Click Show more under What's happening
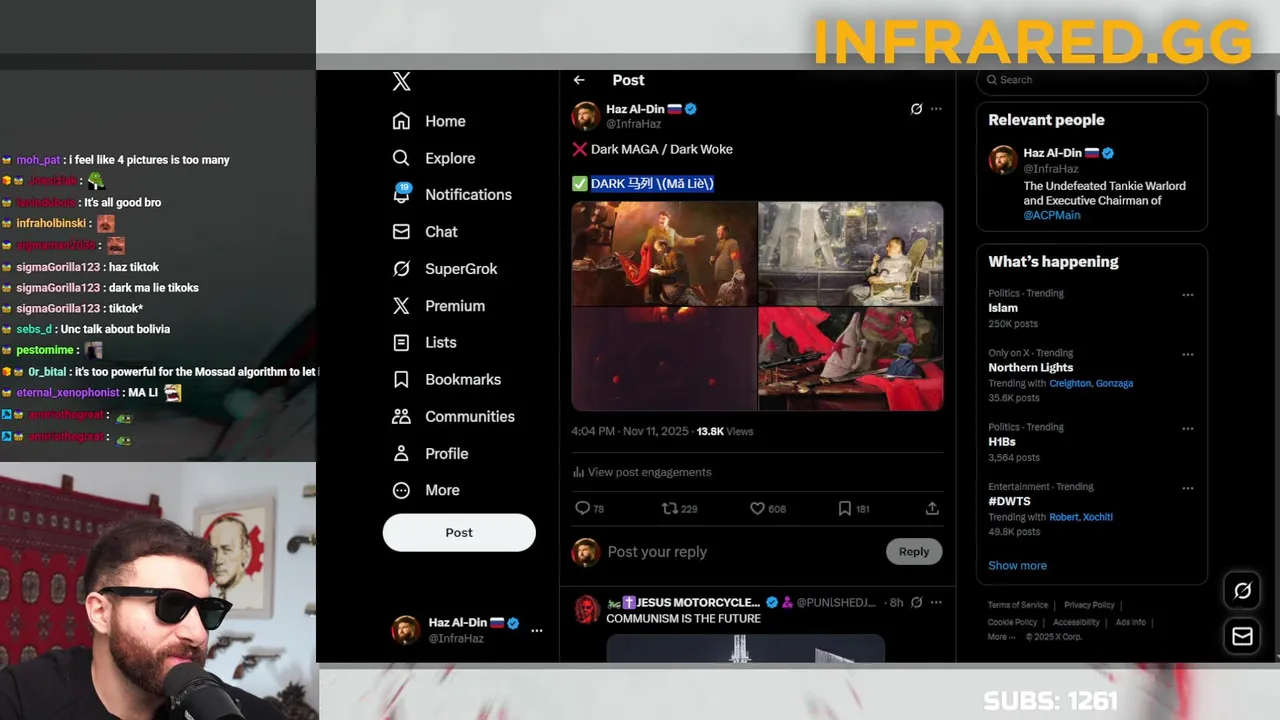The height and width of the screenshot is (720, 1280). click(x=1017, y=566)
